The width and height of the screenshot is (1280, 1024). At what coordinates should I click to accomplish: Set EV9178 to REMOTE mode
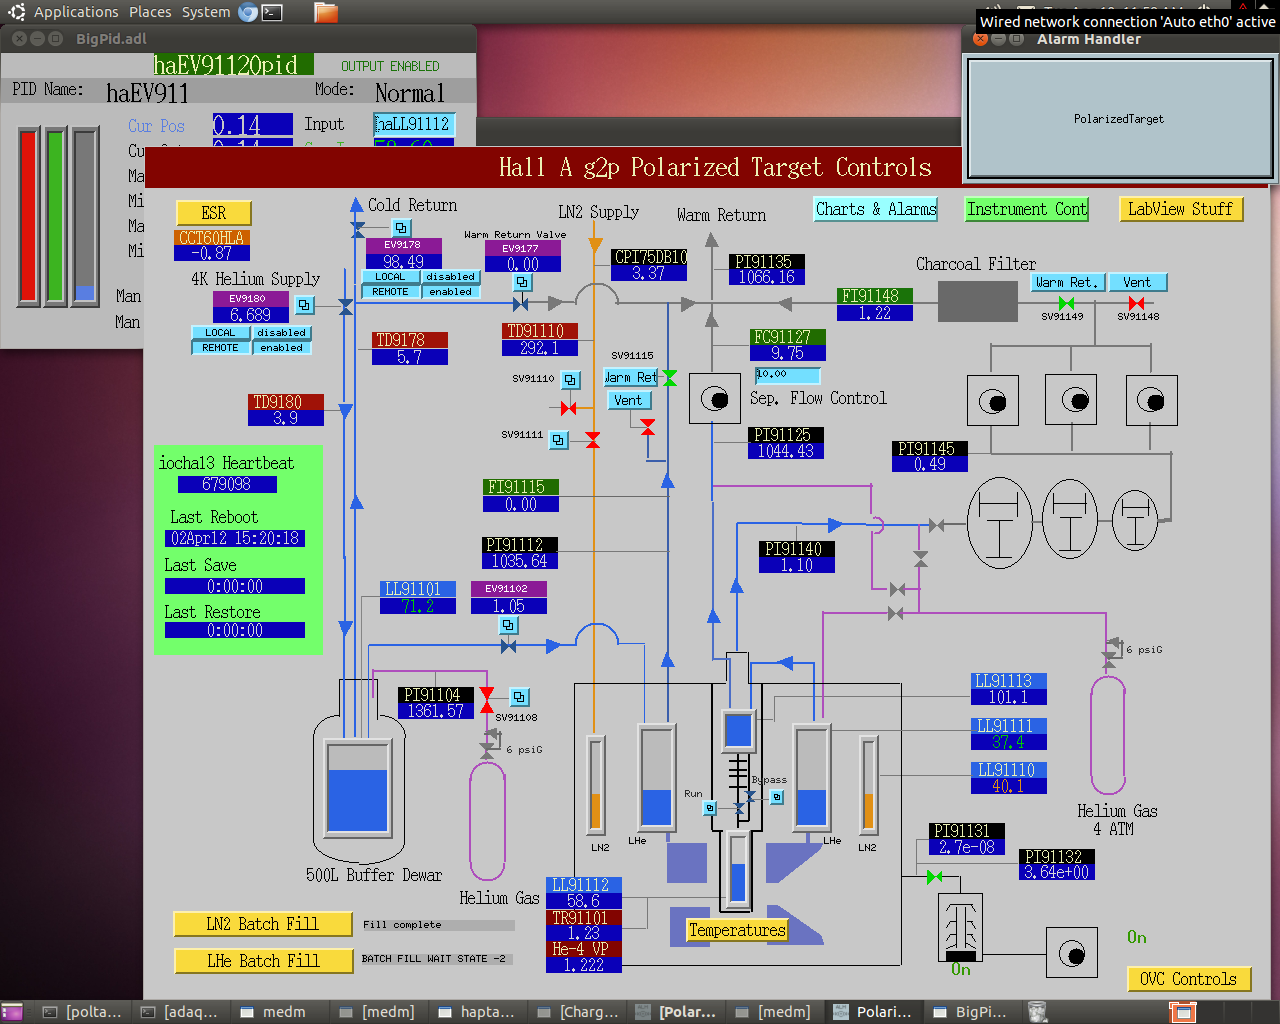[390, 292]
